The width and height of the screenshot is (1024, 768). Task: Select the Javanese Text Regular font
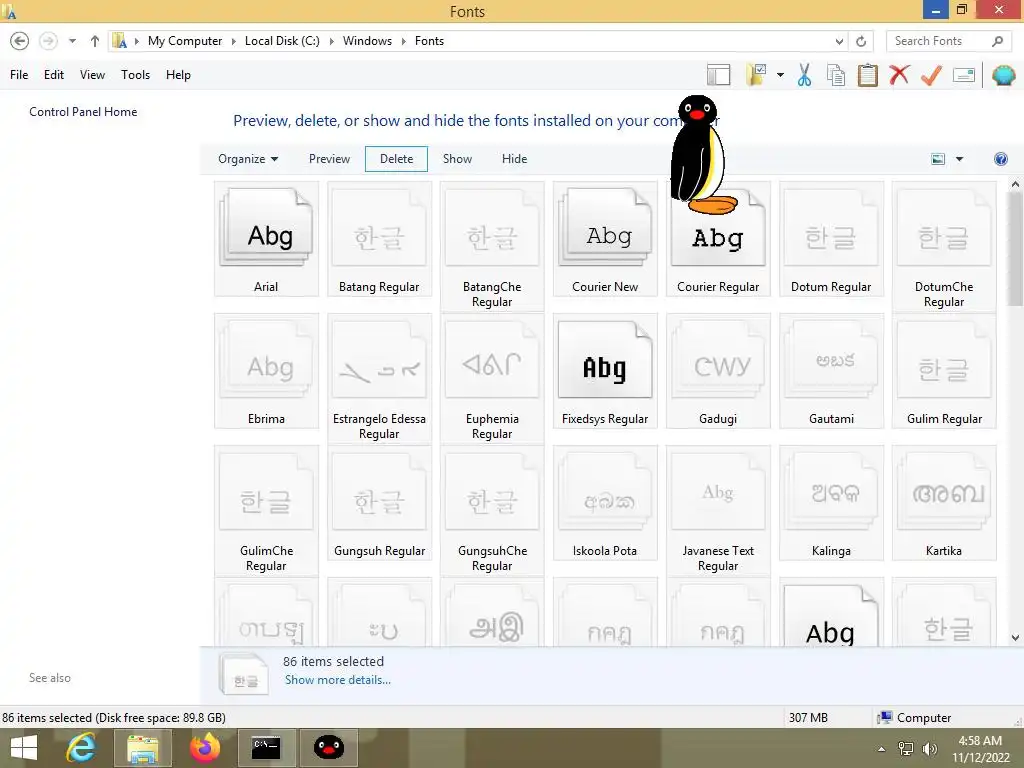click(x=718, y=511)
